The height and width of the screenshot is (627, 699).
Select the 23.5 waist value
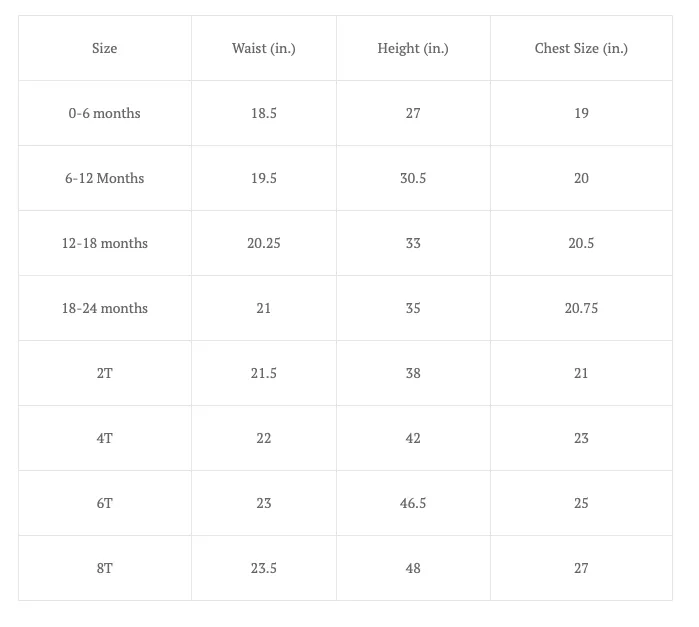tap(263, 569)
